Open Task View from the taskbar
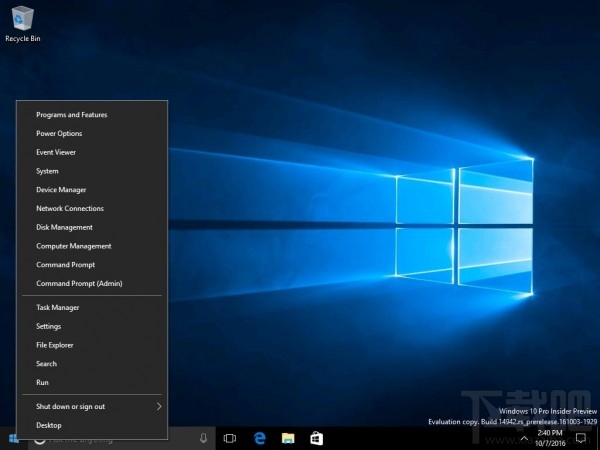This screenshot has width=600, height=450. 230,438
